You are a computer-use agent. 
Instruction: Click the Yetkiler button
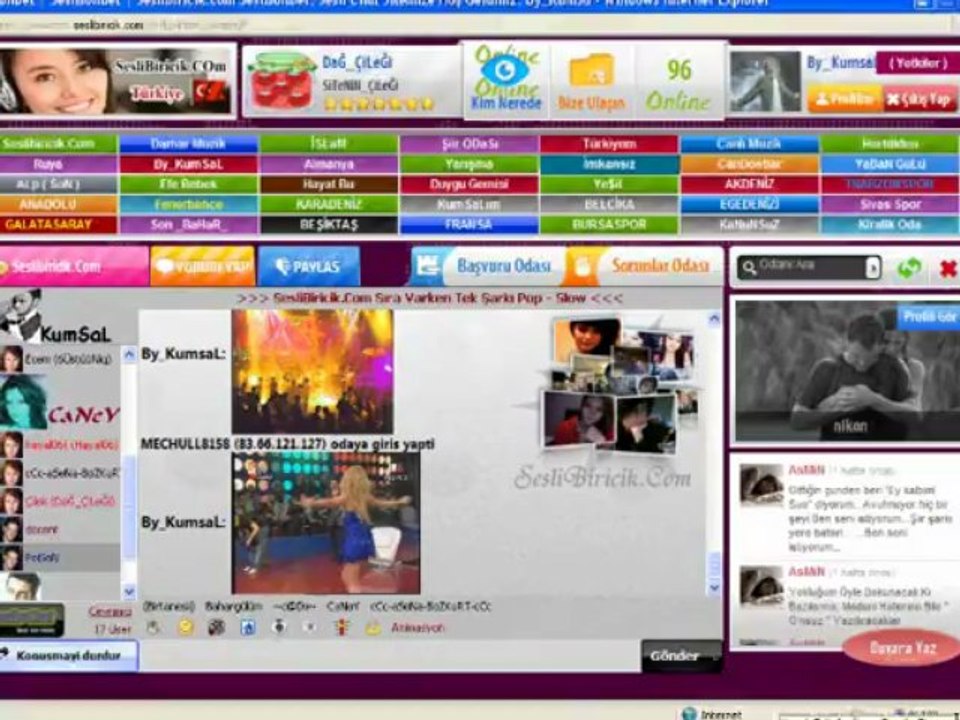(x=917, y=63)
